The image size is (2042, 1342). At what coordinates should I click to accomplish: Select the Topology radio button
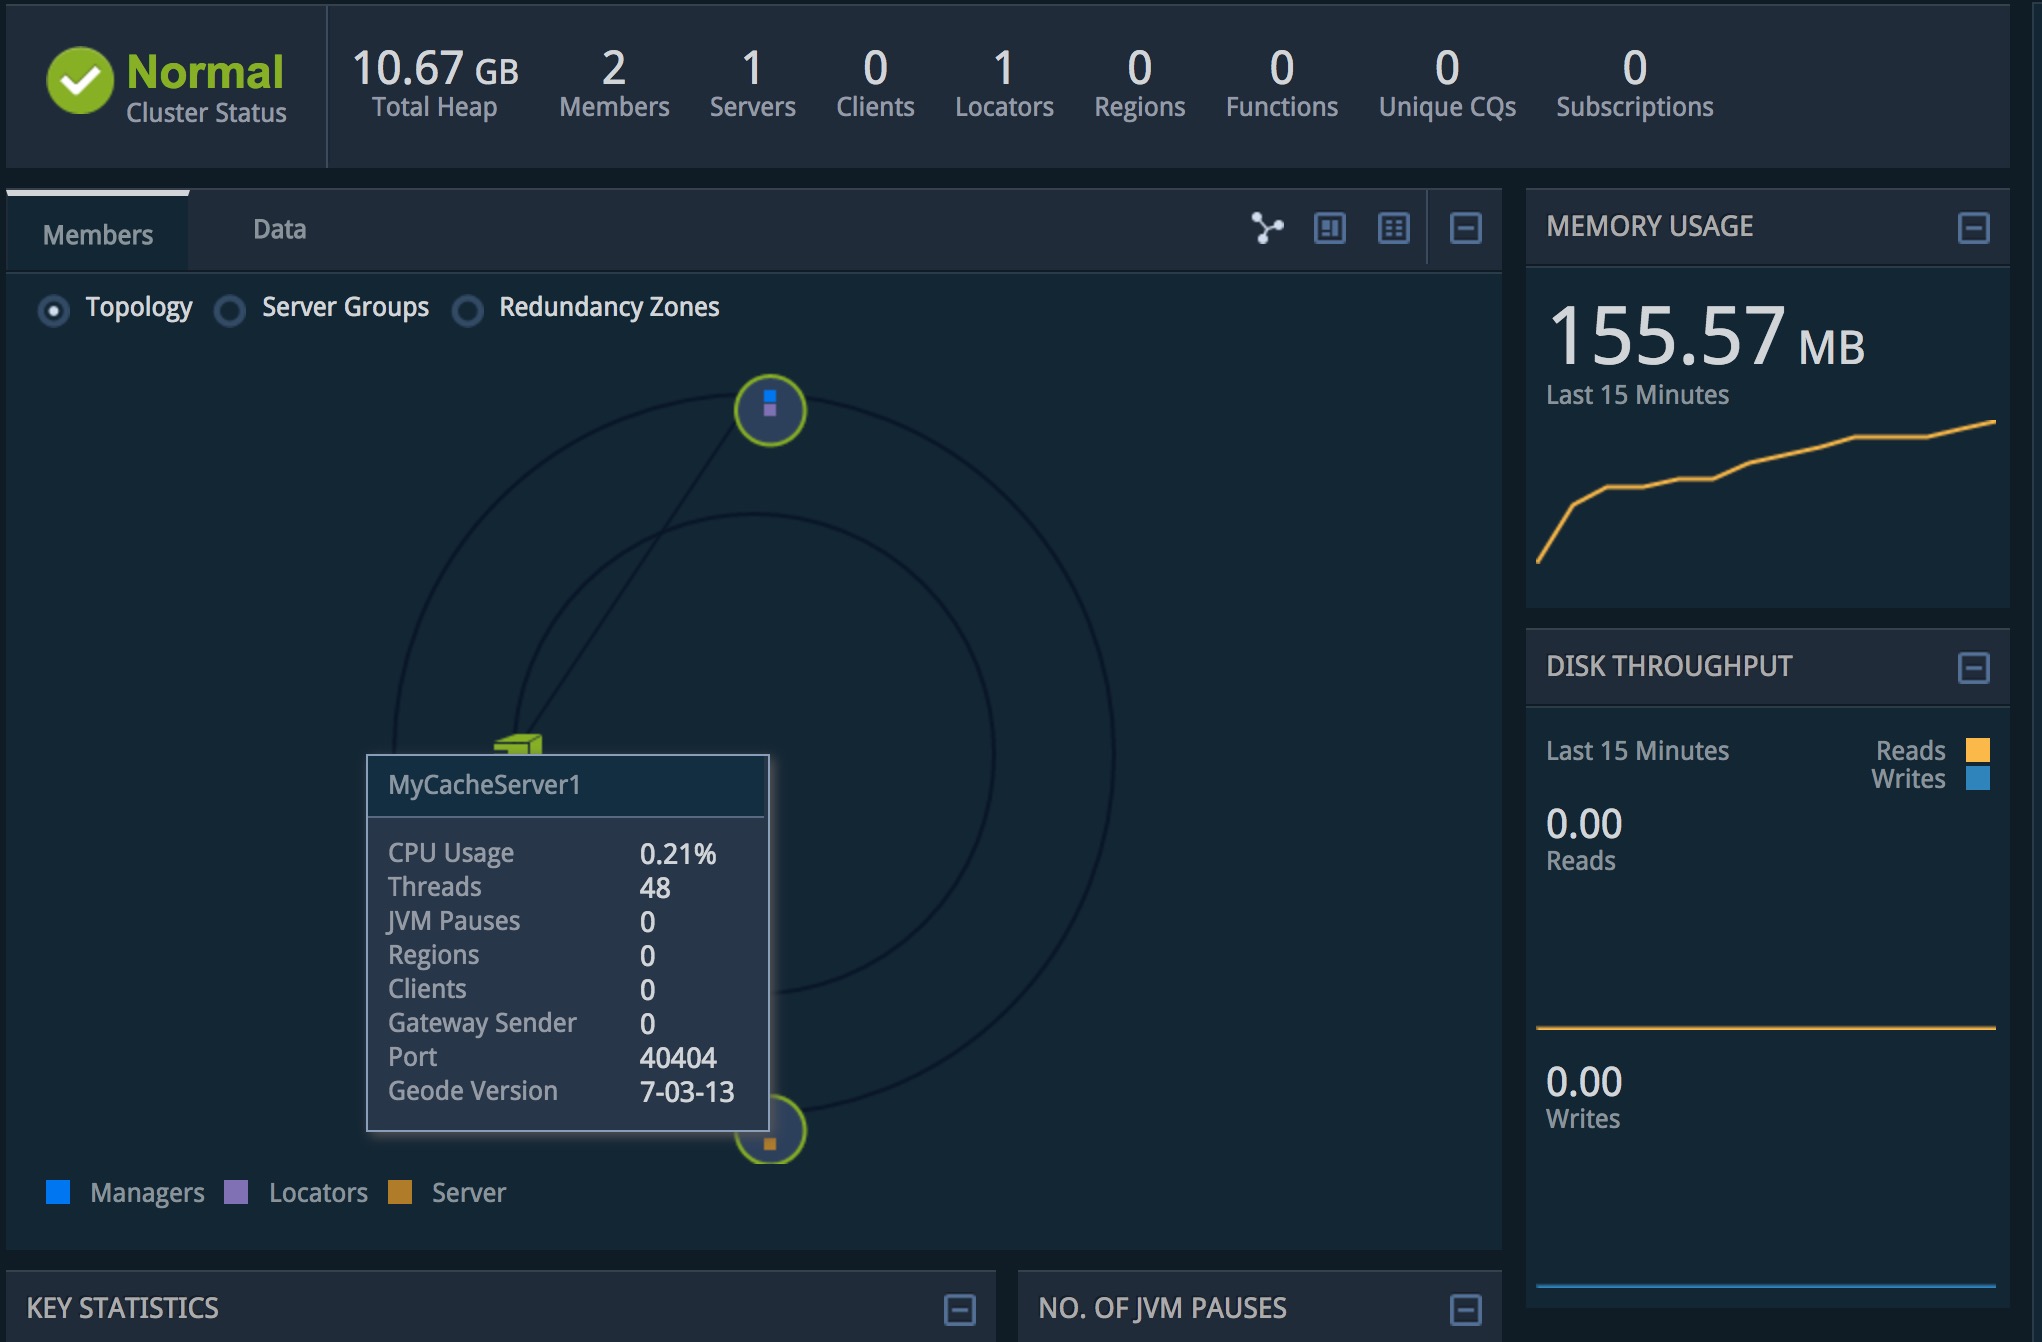(54, 310)
